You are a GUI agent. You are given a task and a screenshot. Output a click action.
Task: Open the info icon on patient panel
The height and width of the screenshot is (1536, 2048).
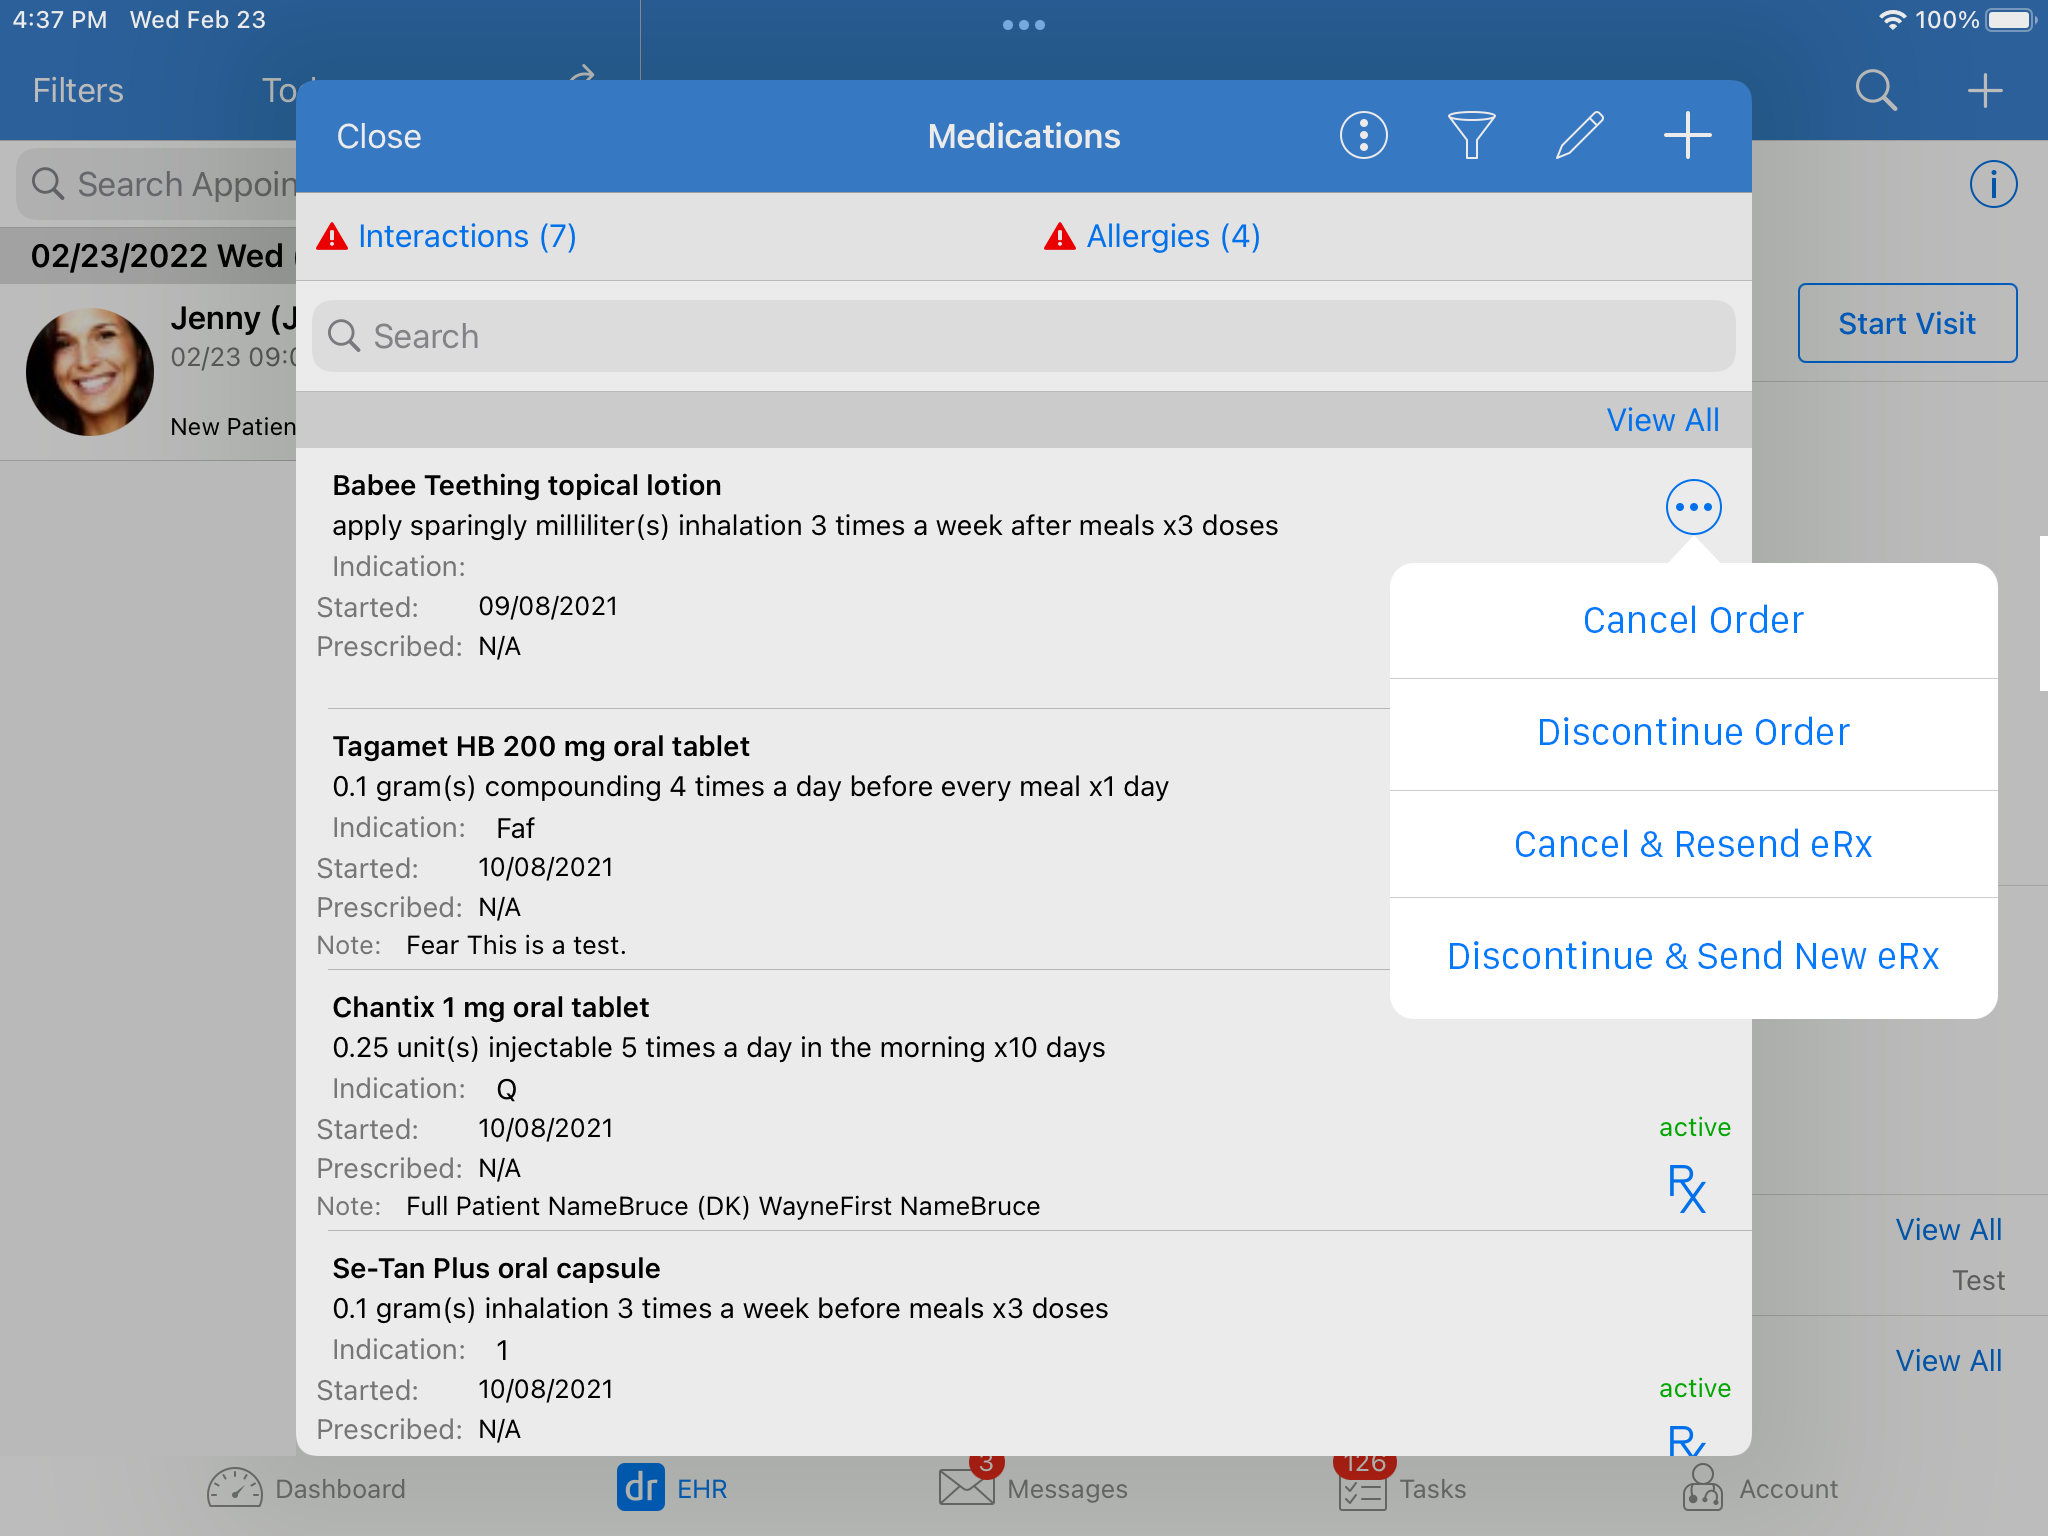point(1993,184)
